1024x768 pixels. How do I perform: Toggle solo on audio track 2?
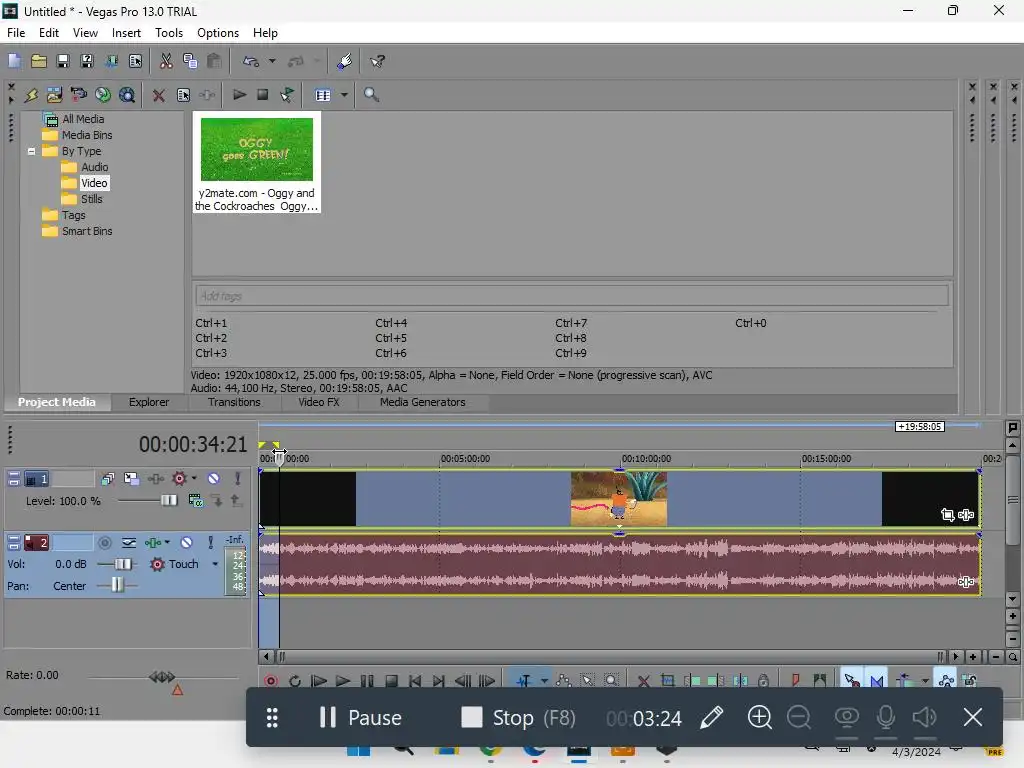(210, 542)
